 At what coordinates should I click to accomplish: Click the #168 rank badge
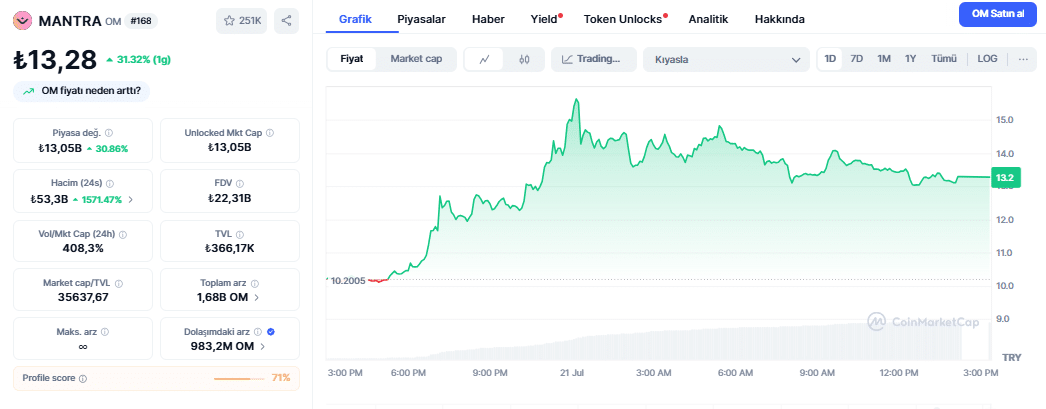click(141, 21)
